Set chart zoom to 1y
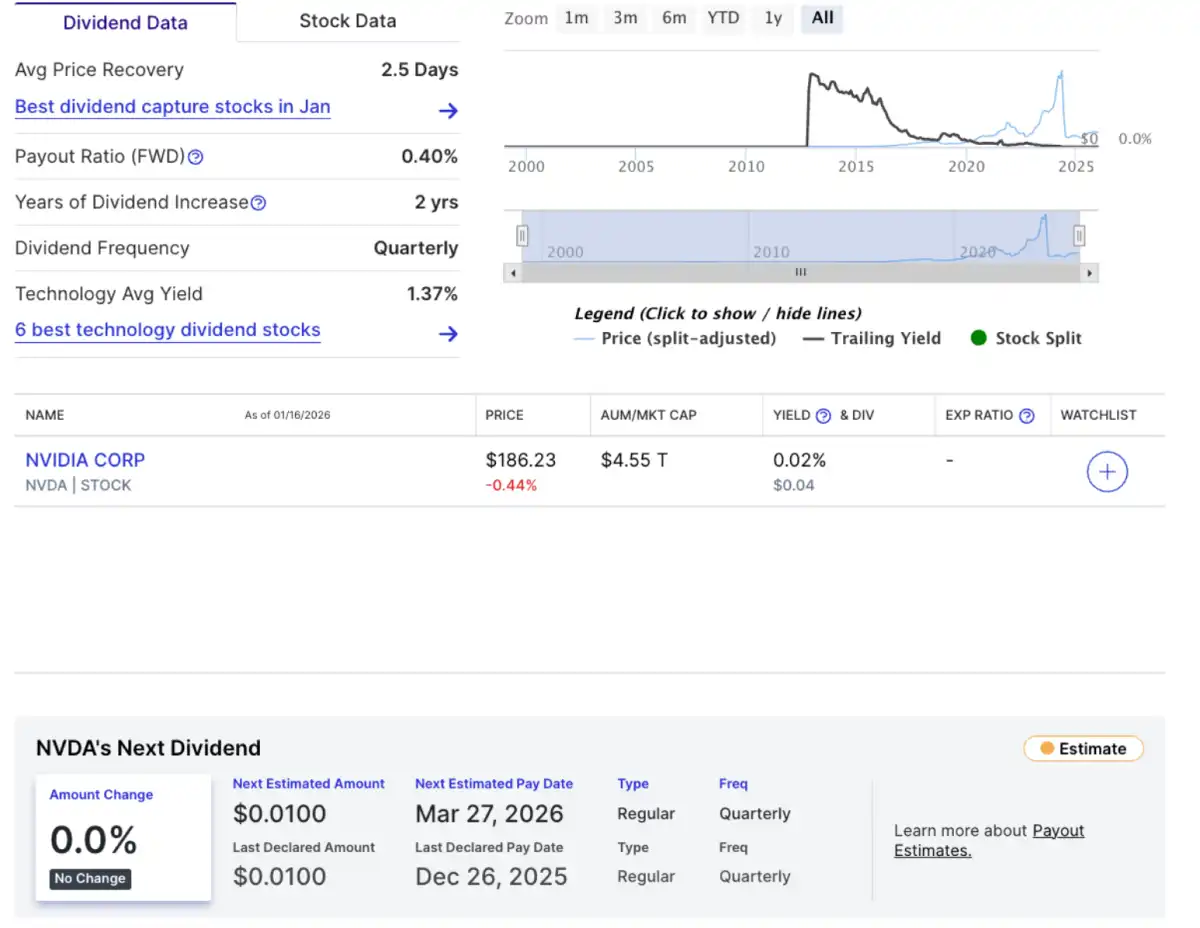This screenshot has height=928, width=1200. [773, 18]
